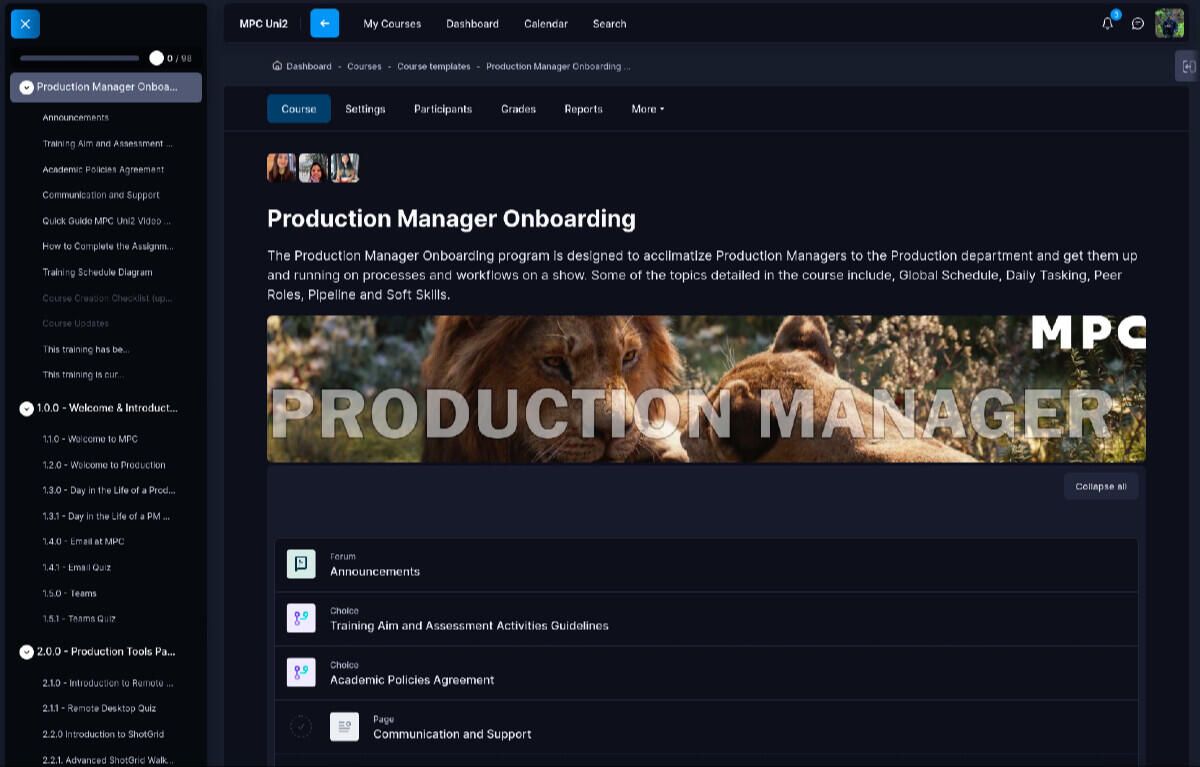Select 1.1.0 - Welcome to MPC in the sidebar

pos(90,439)
